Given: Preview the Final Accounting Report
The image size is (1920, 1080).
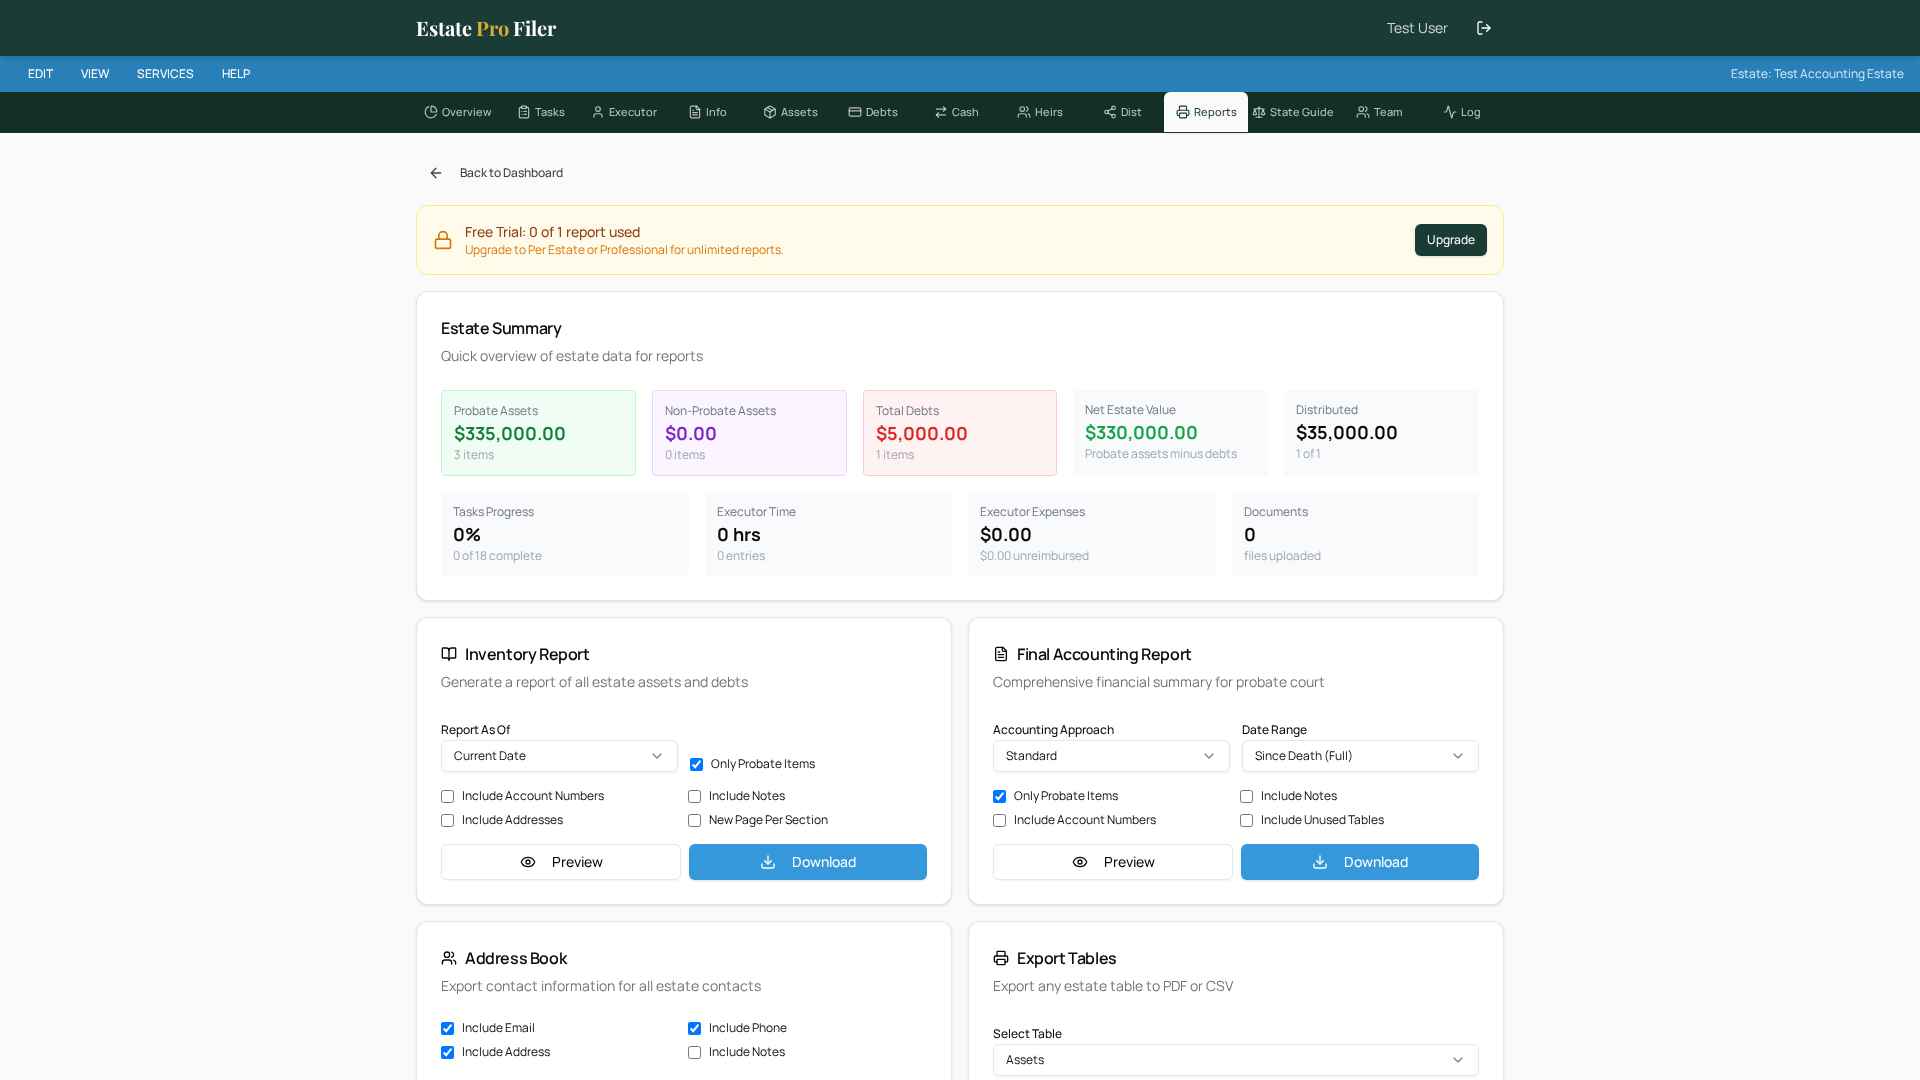Looking at the screenshot, I should coord(1113,862).
